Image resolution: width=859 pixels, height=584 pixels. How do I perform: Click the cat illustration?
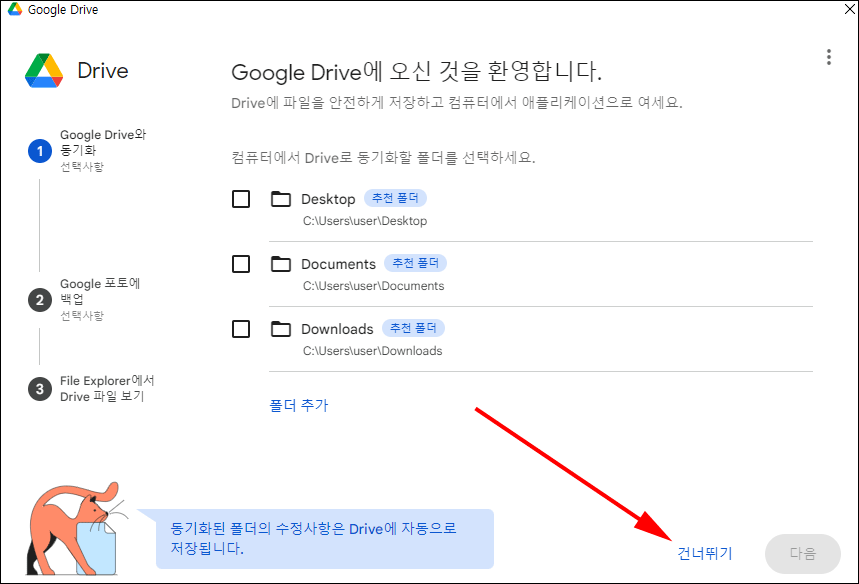tap(77, 529)
